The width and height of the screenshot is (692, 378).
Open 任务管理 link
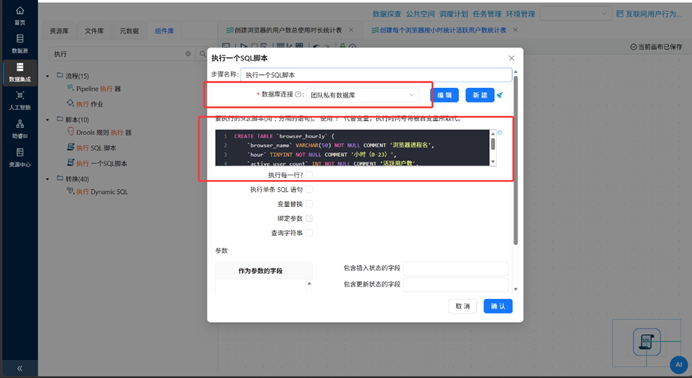pyautogui.click(x=487, y=14)
